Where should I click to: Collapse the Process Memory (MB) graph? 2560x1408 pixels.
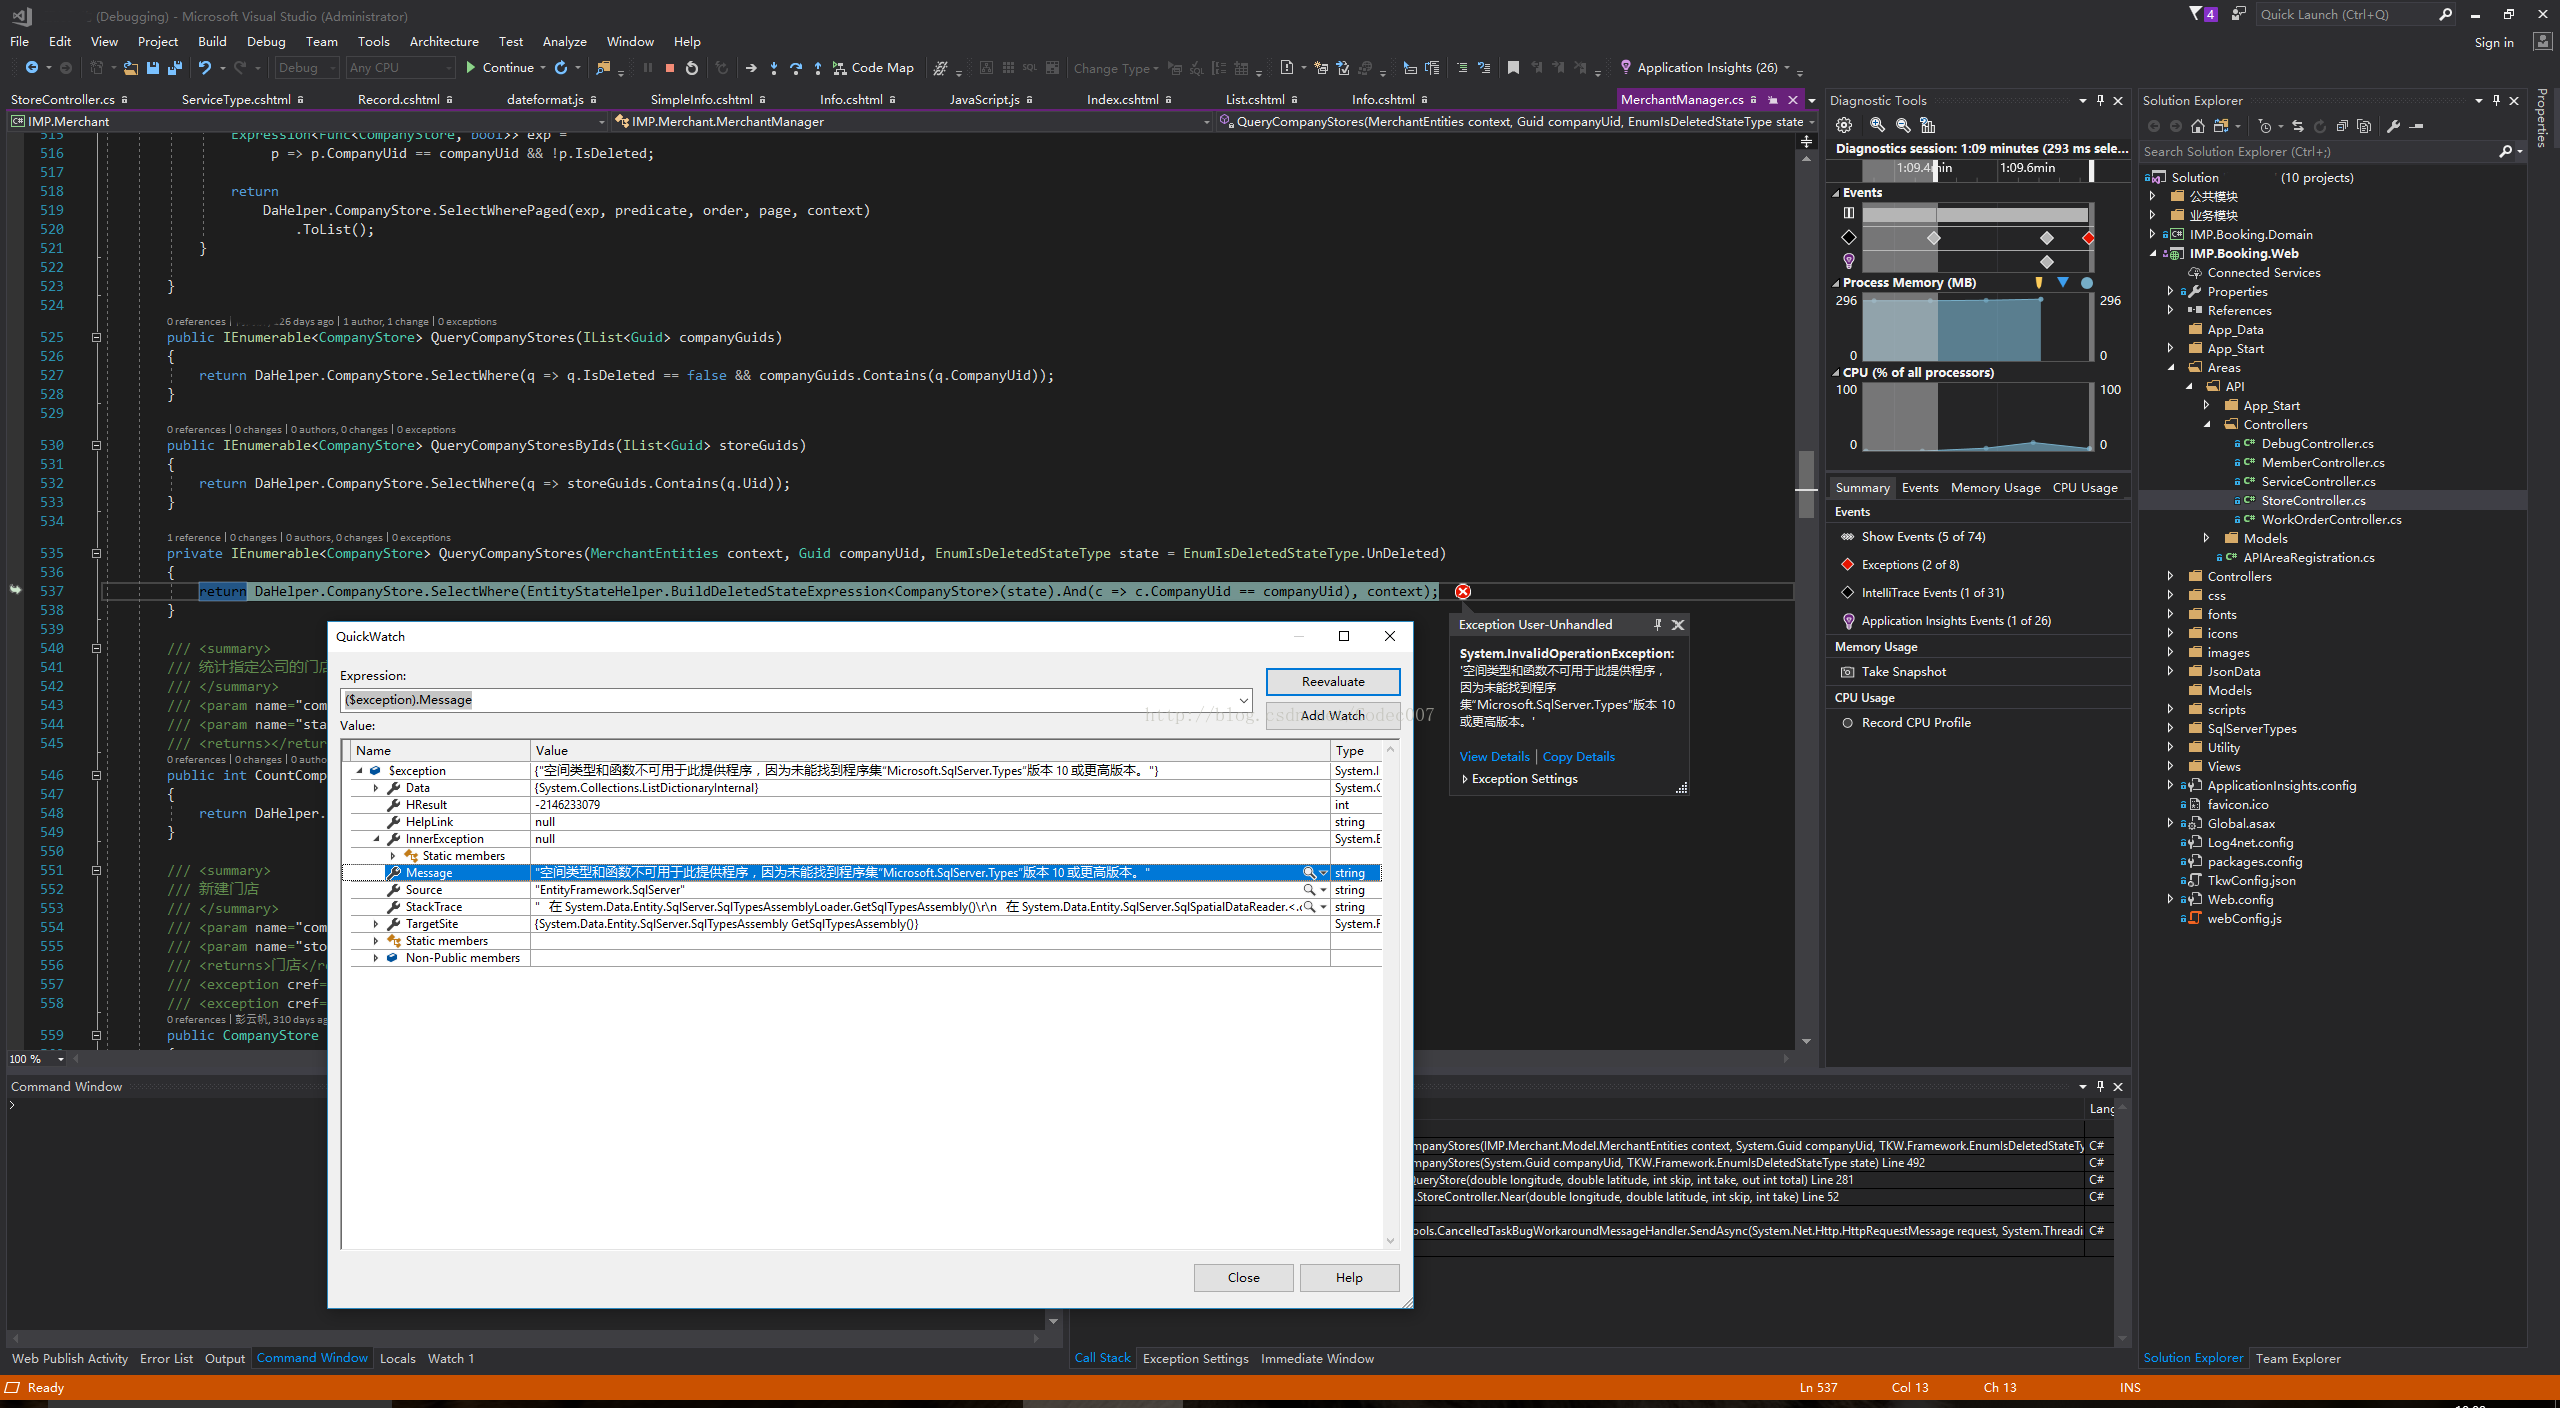[x=1836, y=283]
